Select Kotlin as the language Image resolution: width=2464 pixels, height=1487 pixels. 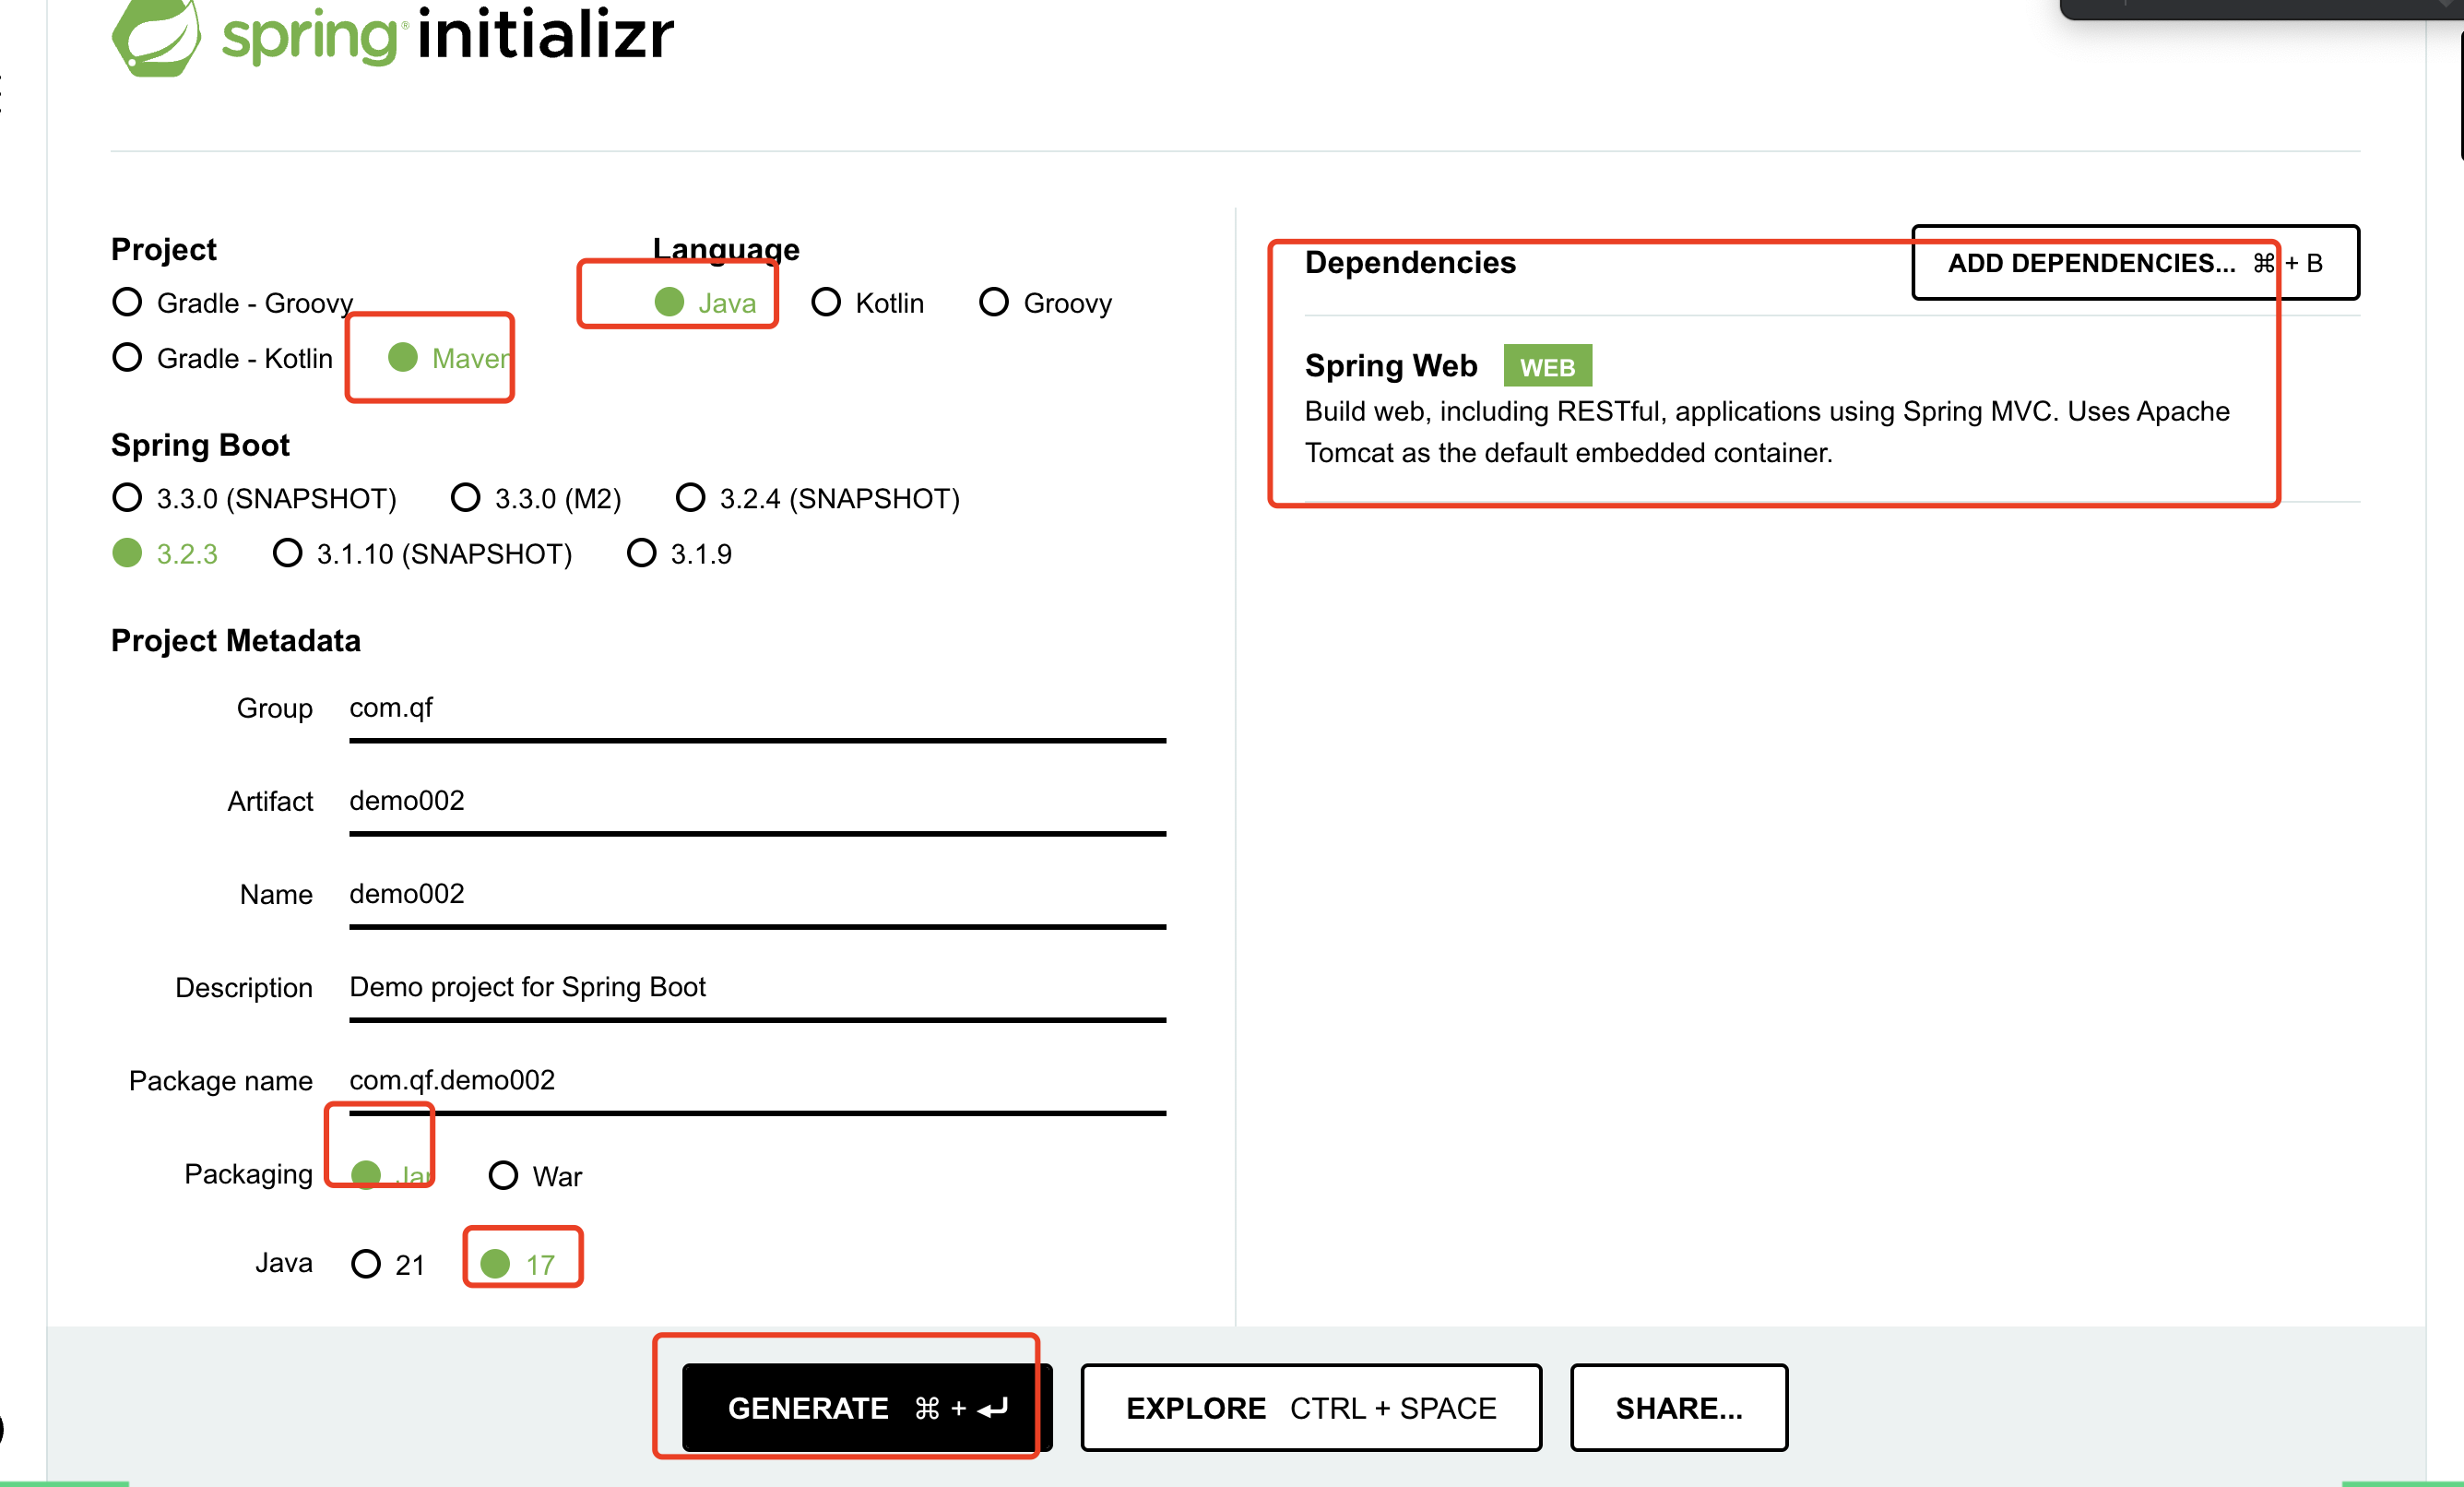826,302
